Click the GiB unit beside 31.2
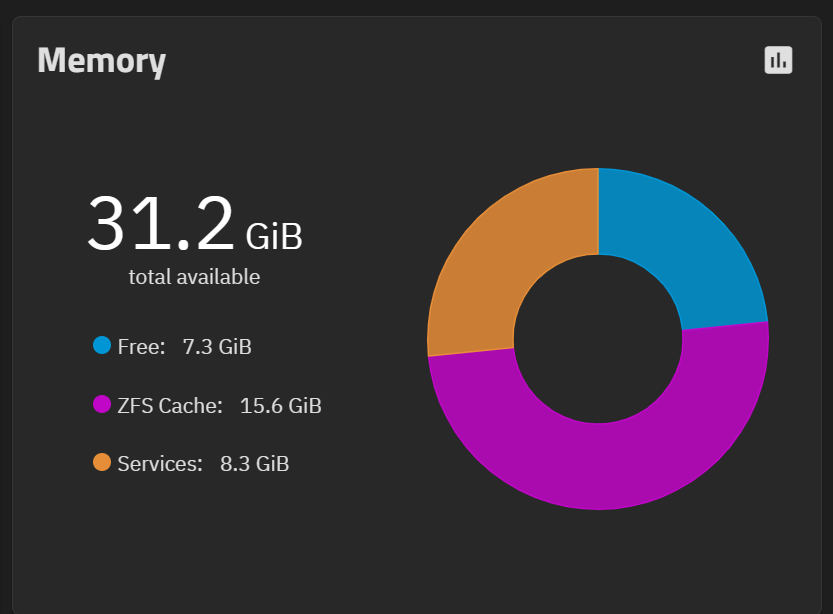Screen dimensions: 833x614 click(274, 236)
